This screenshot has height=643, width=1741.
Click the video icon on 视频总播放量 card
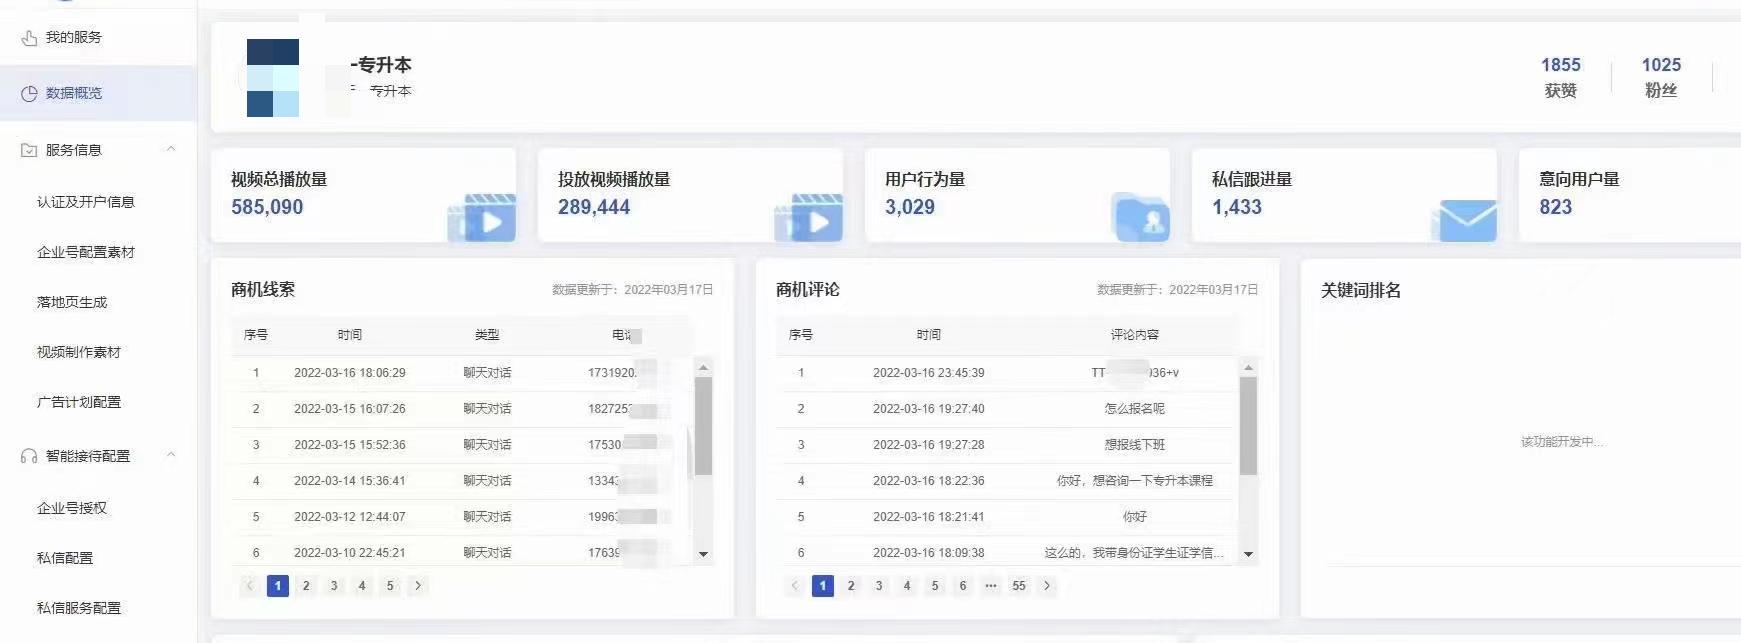pos(483,218)
